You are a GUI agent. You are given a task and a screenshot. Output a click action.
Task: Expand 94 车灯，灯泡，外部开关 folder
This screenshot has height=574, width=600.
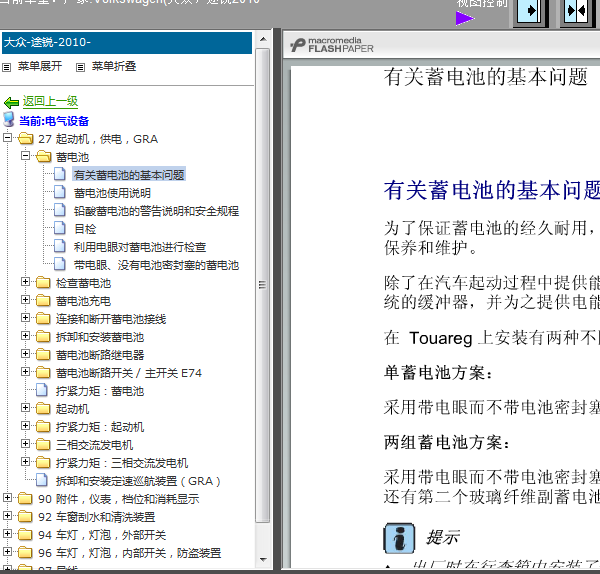pyautogui.click(x=7, y=534)
